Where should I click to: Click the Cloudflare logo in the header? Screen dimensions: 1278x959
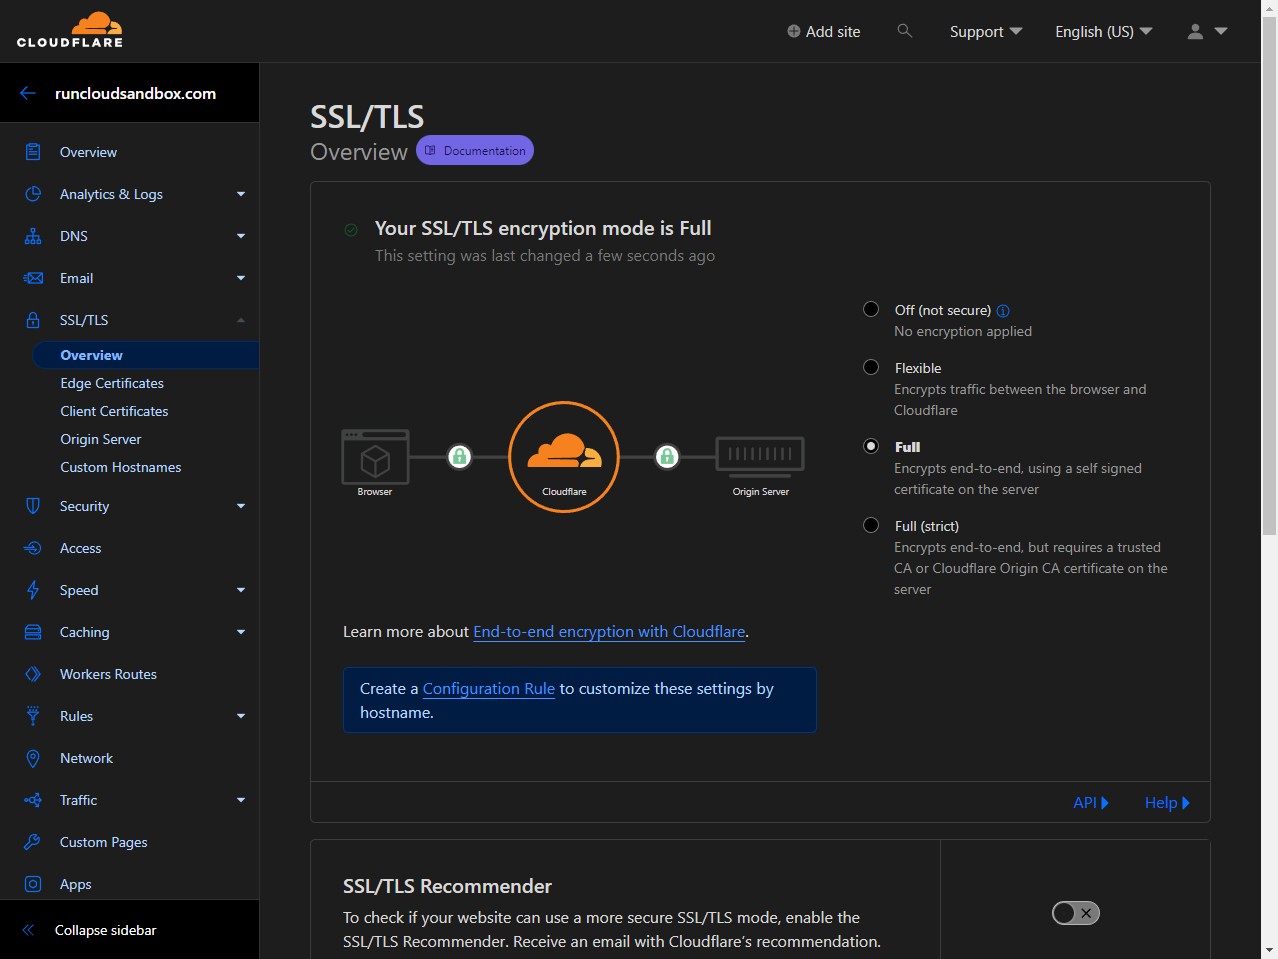coord(70,30)
